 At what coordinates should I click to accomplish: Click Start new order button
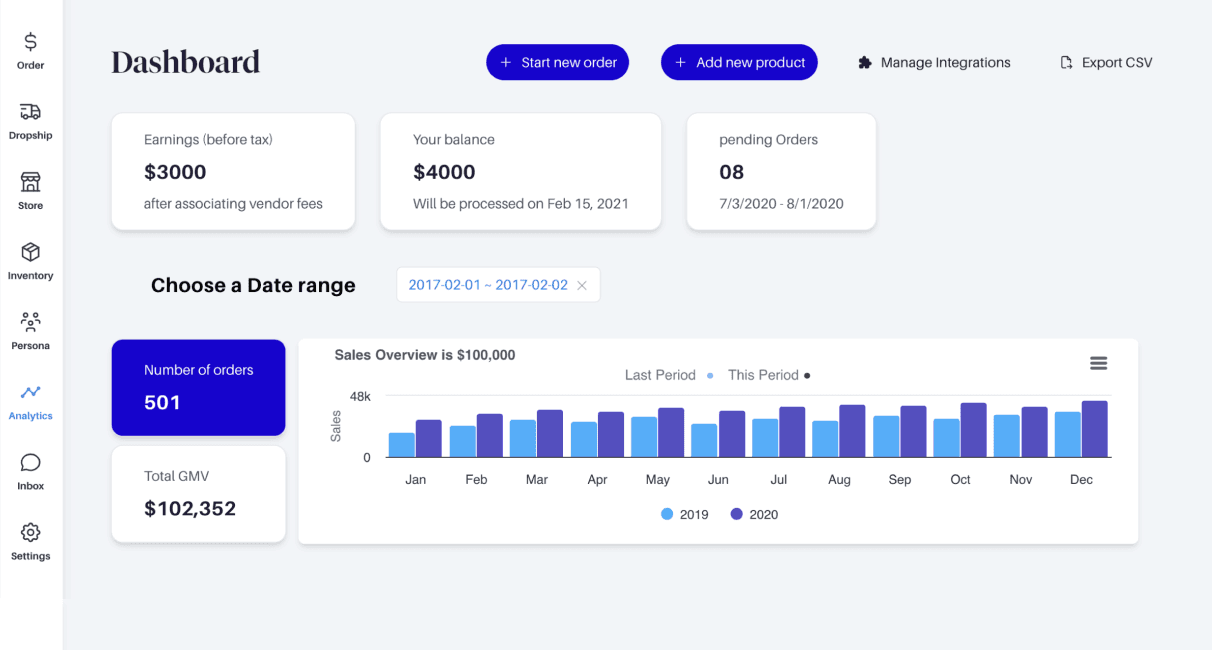pyautogui.click(x=558, y=62)
